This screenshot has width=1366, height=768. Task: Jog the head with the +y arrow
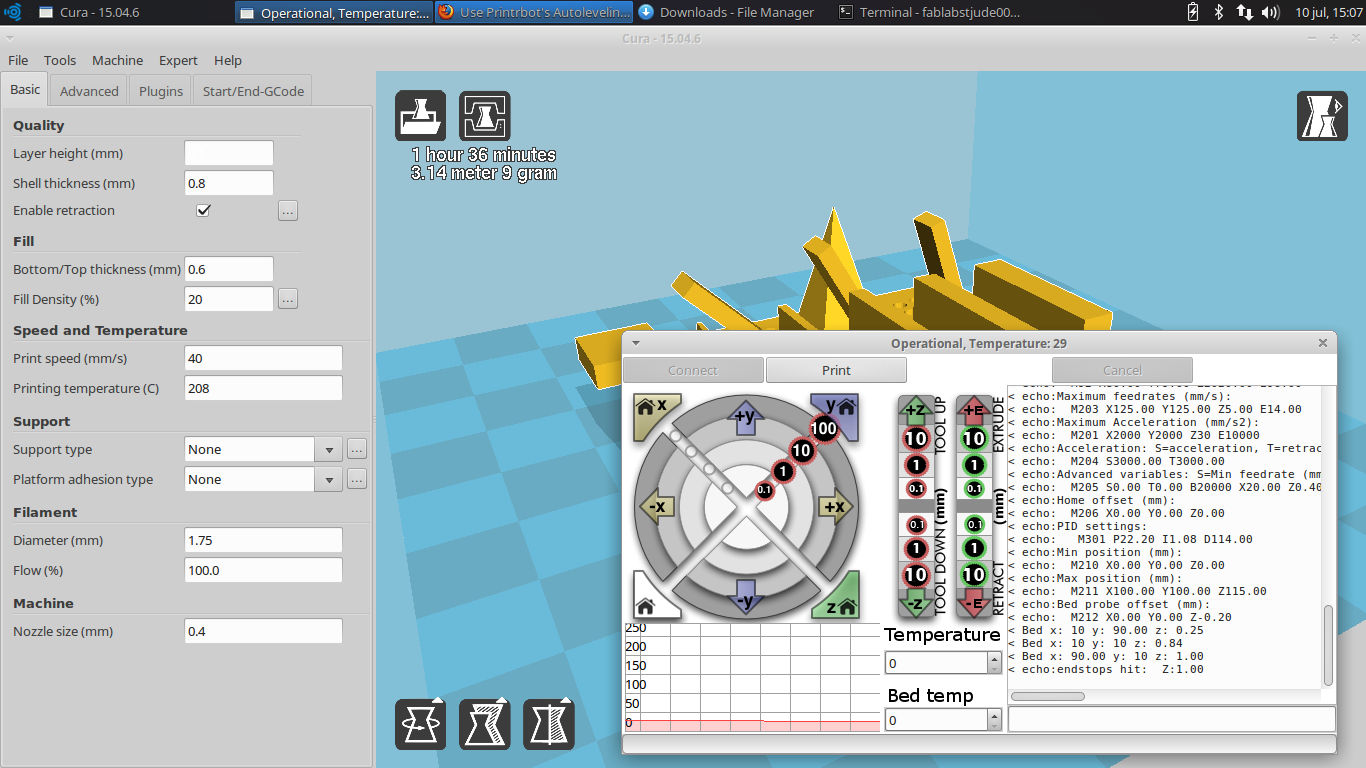(x=745, y=416)
